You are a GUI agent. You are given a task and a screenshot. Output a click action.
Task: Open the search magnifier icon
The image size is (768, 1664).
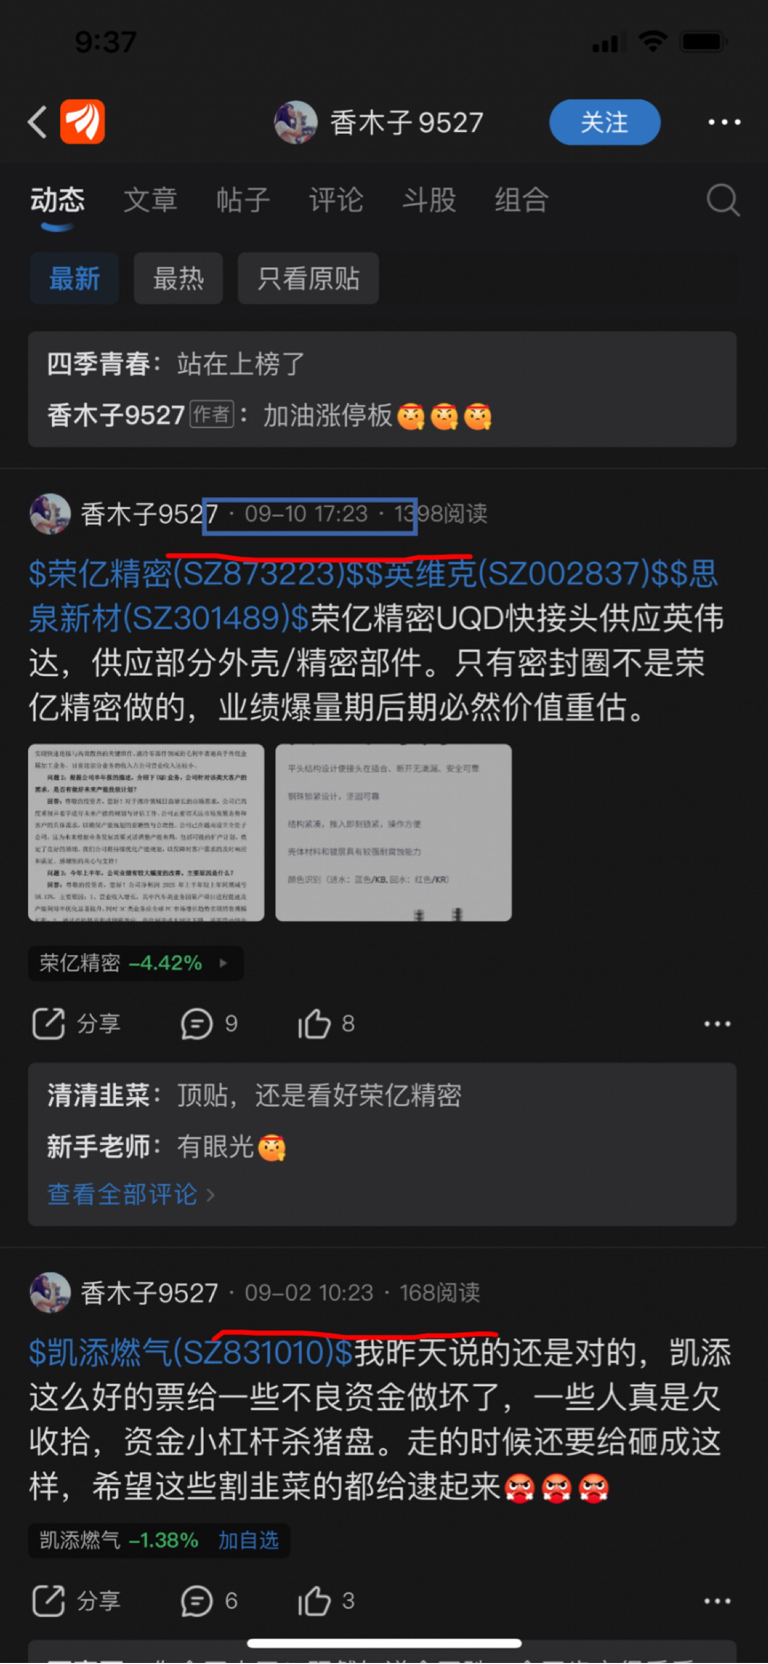pos(722,200)
